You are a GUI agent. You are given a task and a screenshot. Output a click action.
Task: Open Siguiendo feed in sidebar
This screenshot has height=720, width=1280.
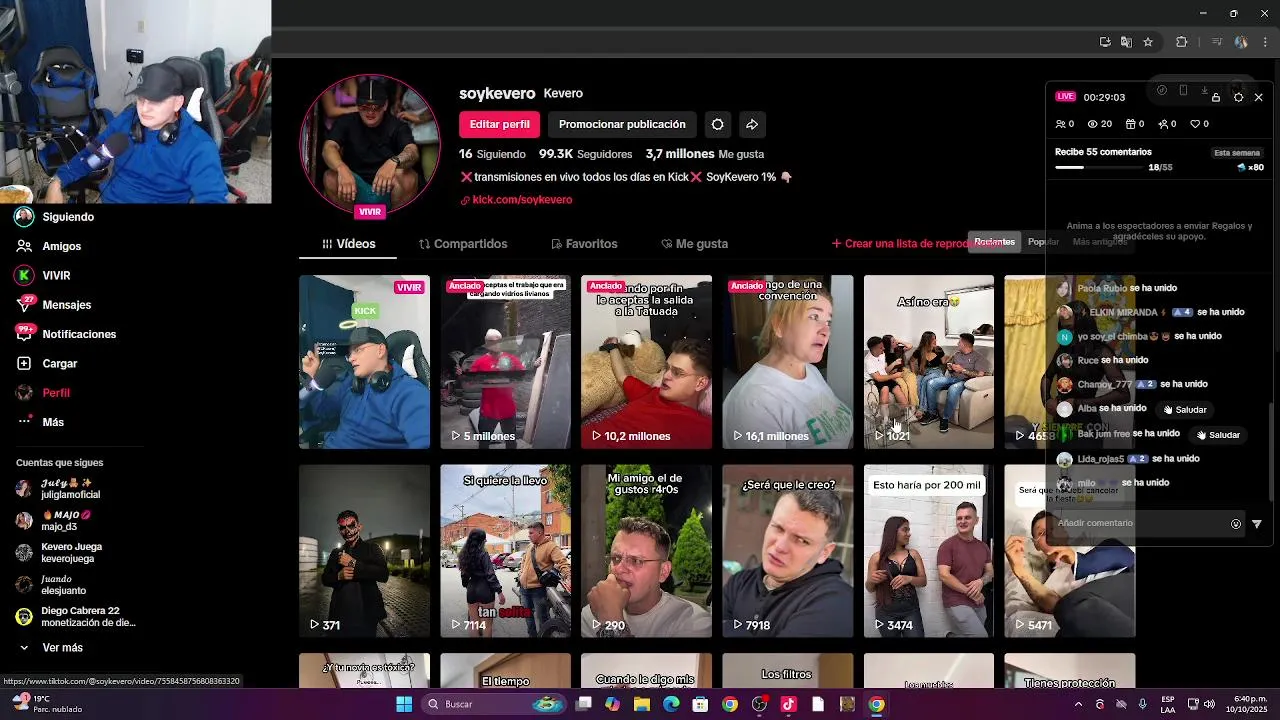click(x=55, y=217)
